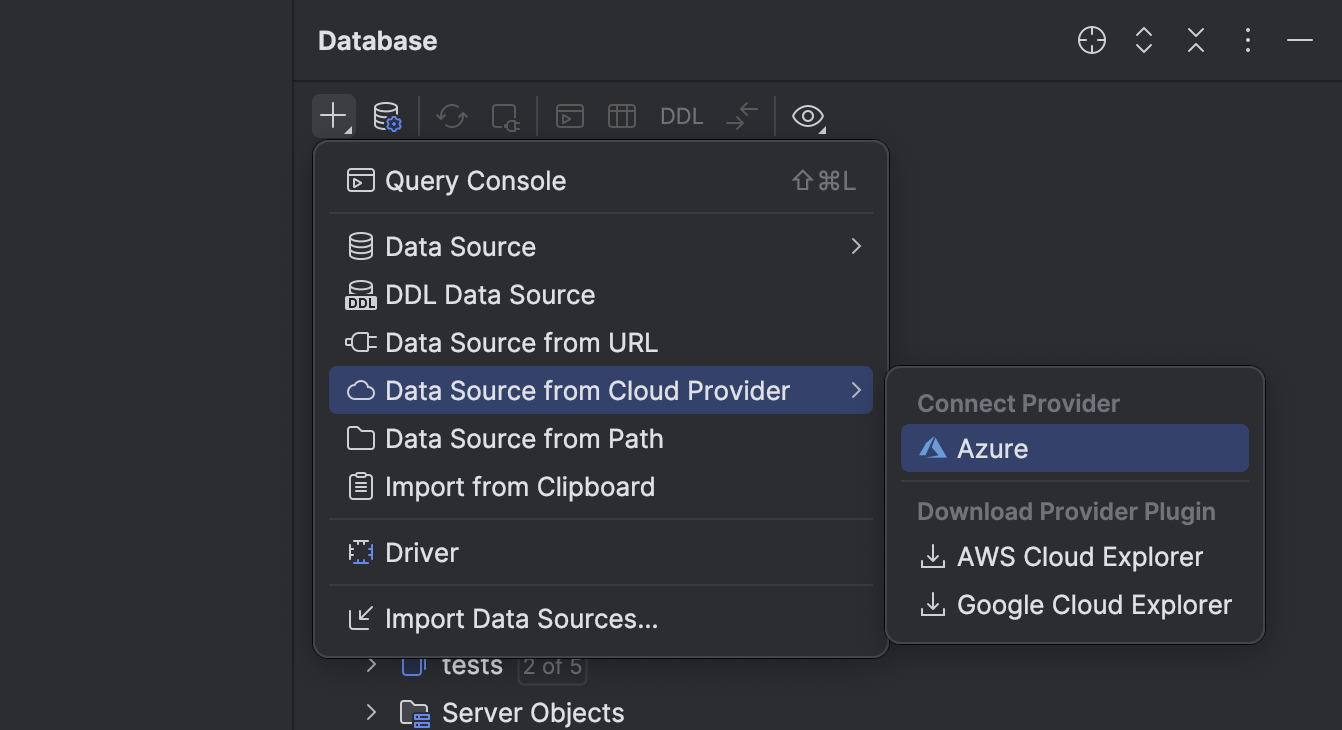Select Import Data Sources from the menu
This screenshot has height=730, width=1342.
point(521,619)
